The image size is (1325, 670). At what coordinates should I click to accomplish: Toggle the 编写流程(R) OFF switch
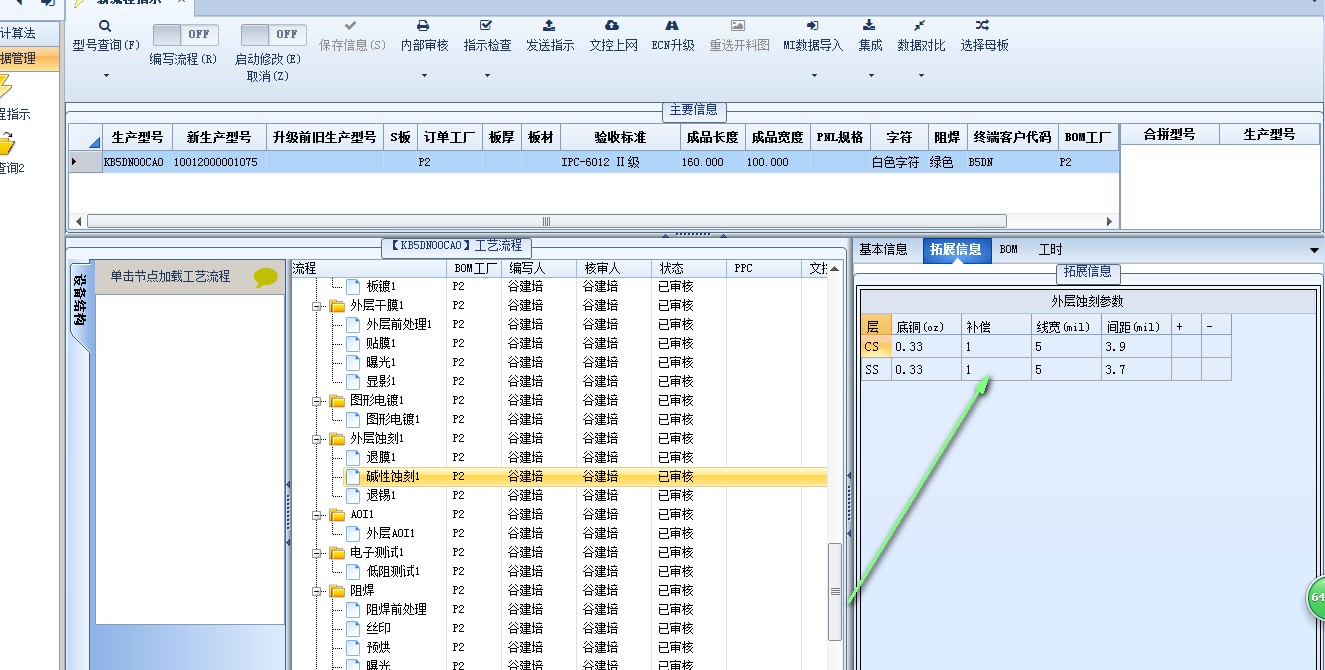click(x=185, y=34)
